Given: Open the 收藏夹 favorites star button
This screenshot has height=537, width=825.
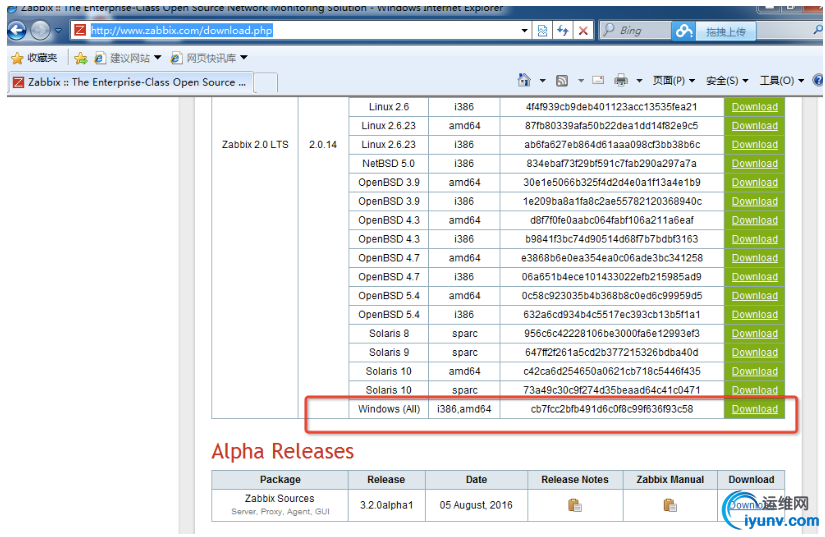Looking at the screenshot, I should (34, 58).
